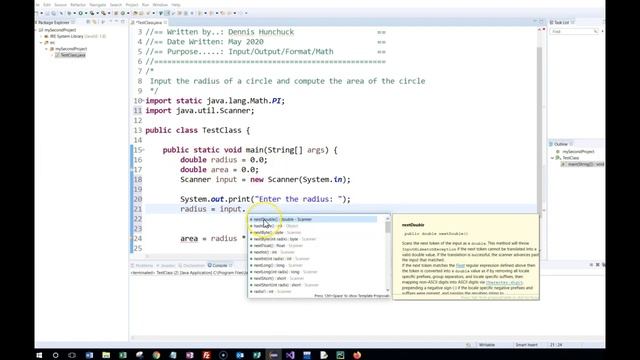Switch to the Problems tab
This screenshot has height=360, width=640.
[x=142, y=265]
